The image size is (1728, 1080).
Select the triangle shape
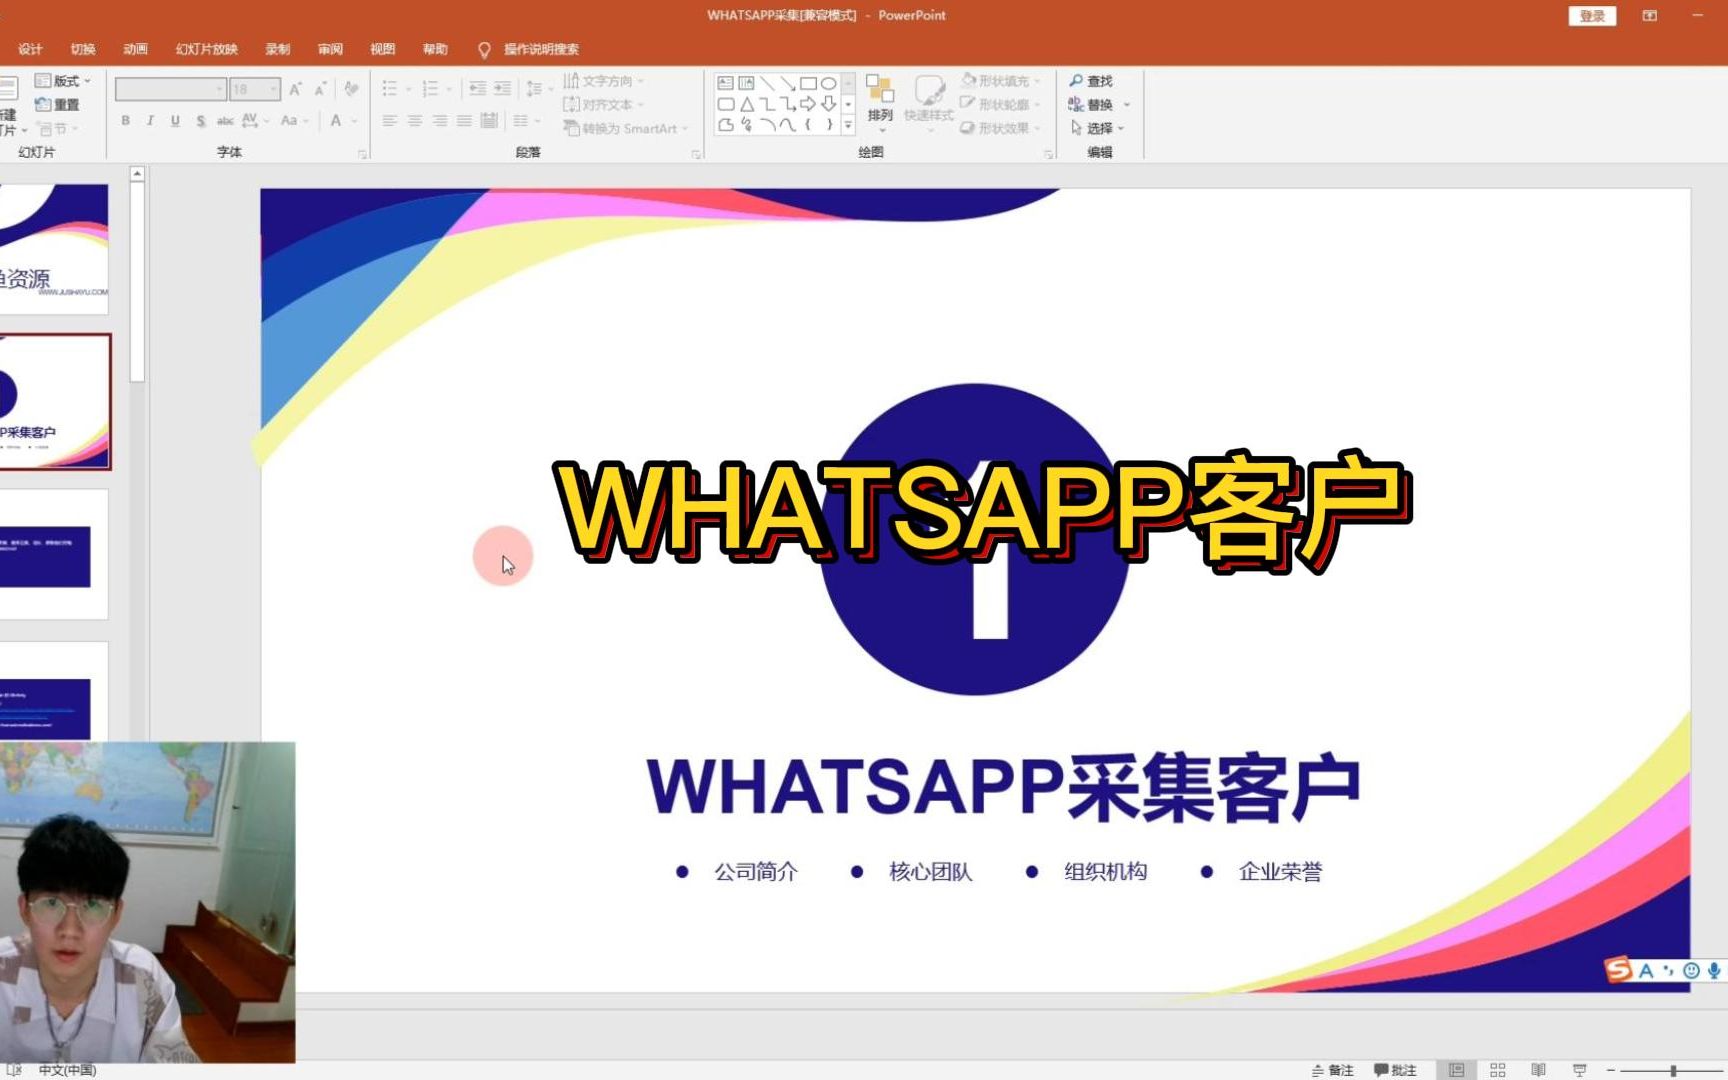tap(747, 104)
